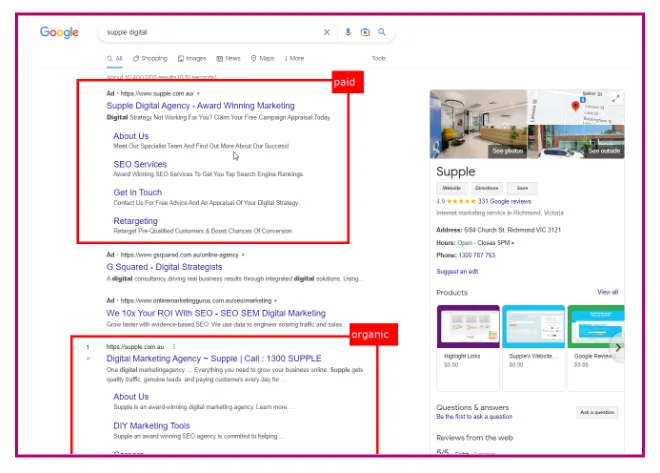This screenshot has width=660, height=473.
Task: Open About Us link under organic result
Action: point(131,397)
